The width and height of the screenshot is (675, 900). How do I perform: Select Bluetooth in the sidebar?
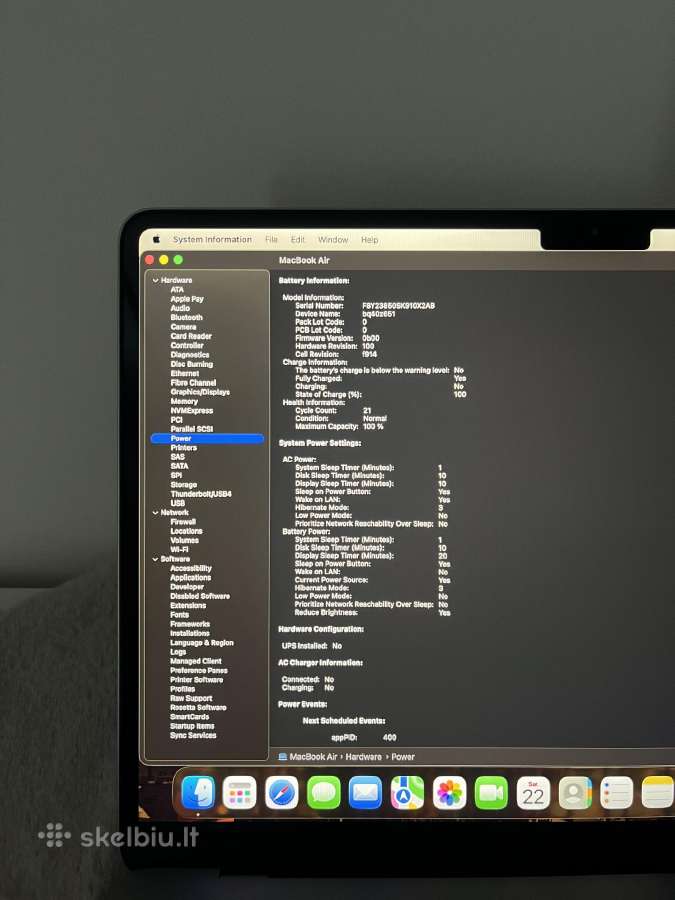[x=187, y=317]
